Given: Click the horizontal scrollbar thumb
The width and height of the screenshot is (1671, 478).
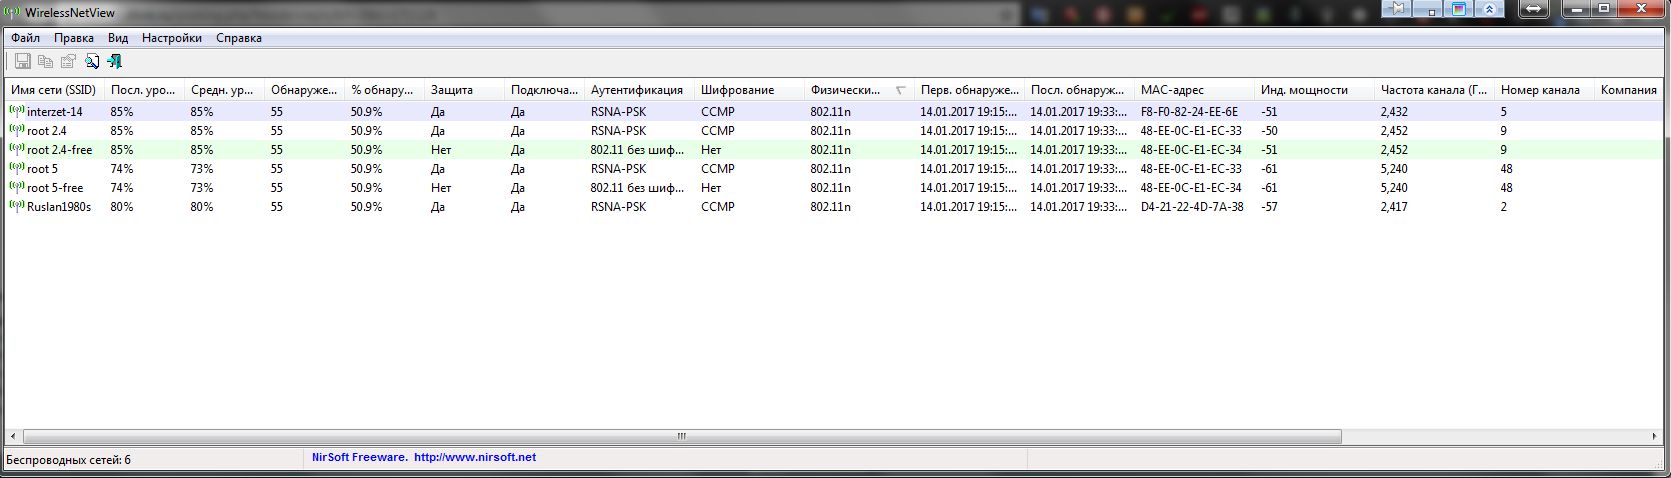Looking at the screenshot, I should coord(681,436).
